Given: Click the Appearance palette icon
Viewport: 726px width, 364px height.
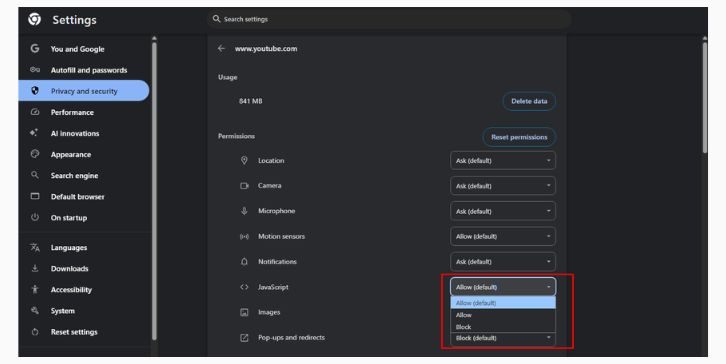Looking at the screenshot, I should click(x=35, y=154).
